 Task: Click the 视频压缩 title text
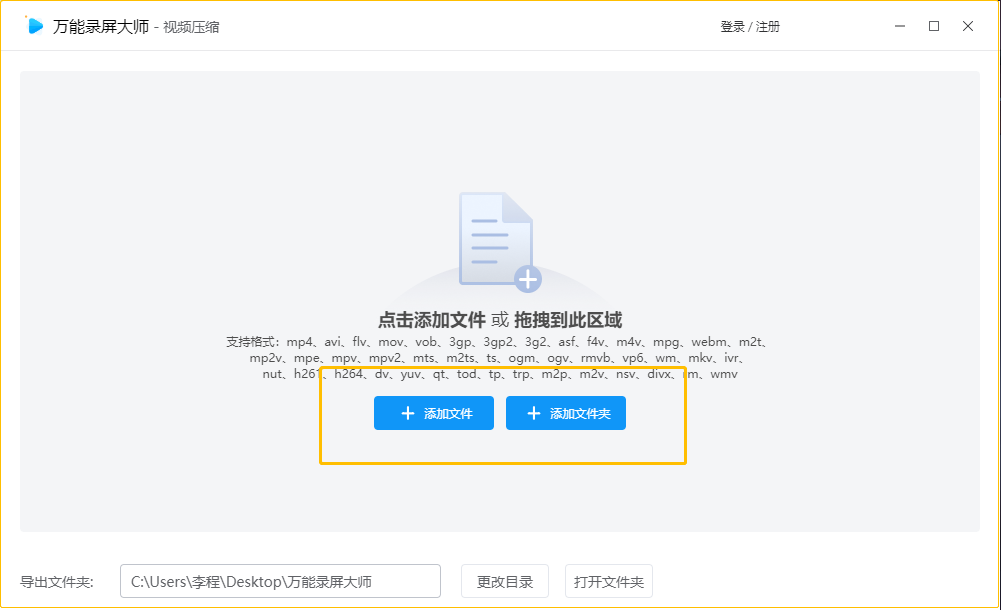point(191,27)
